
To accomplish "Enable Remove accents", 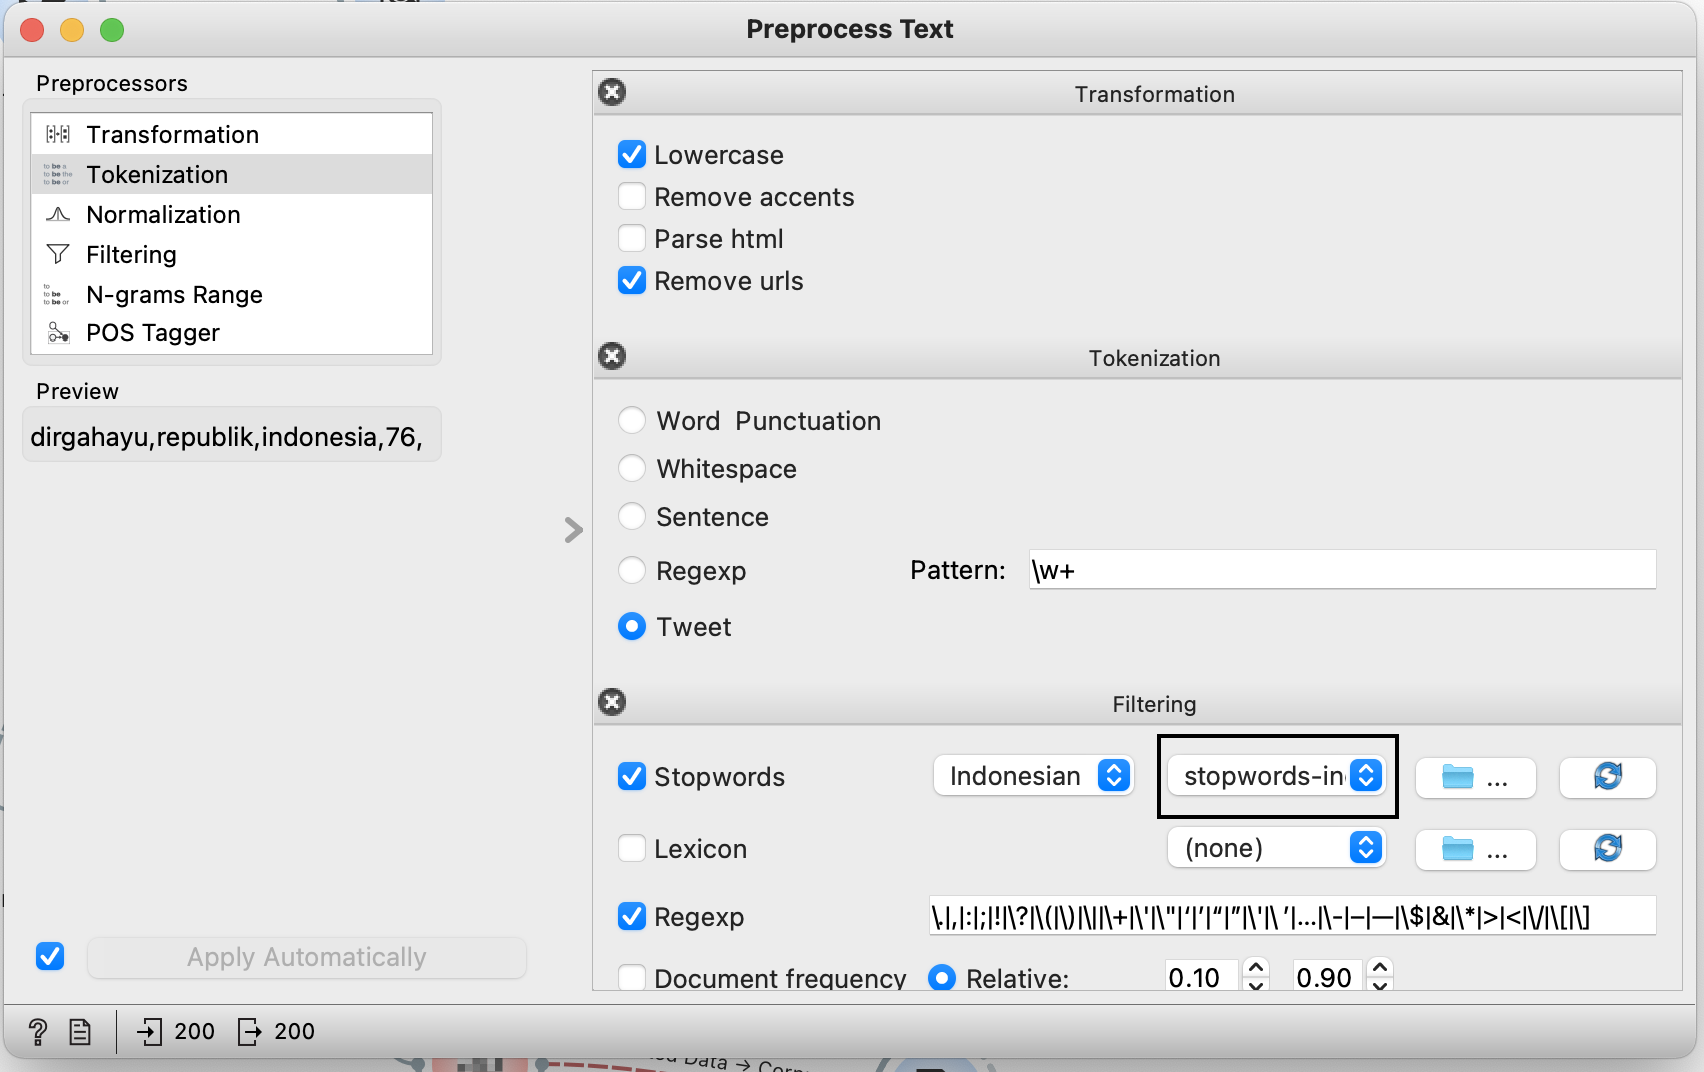I will pos(632,196).
